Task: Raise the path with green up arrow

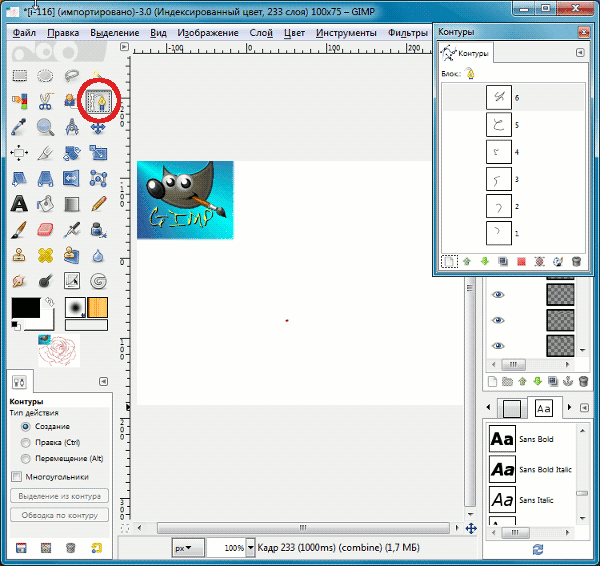Action: [x=466, y=262]
